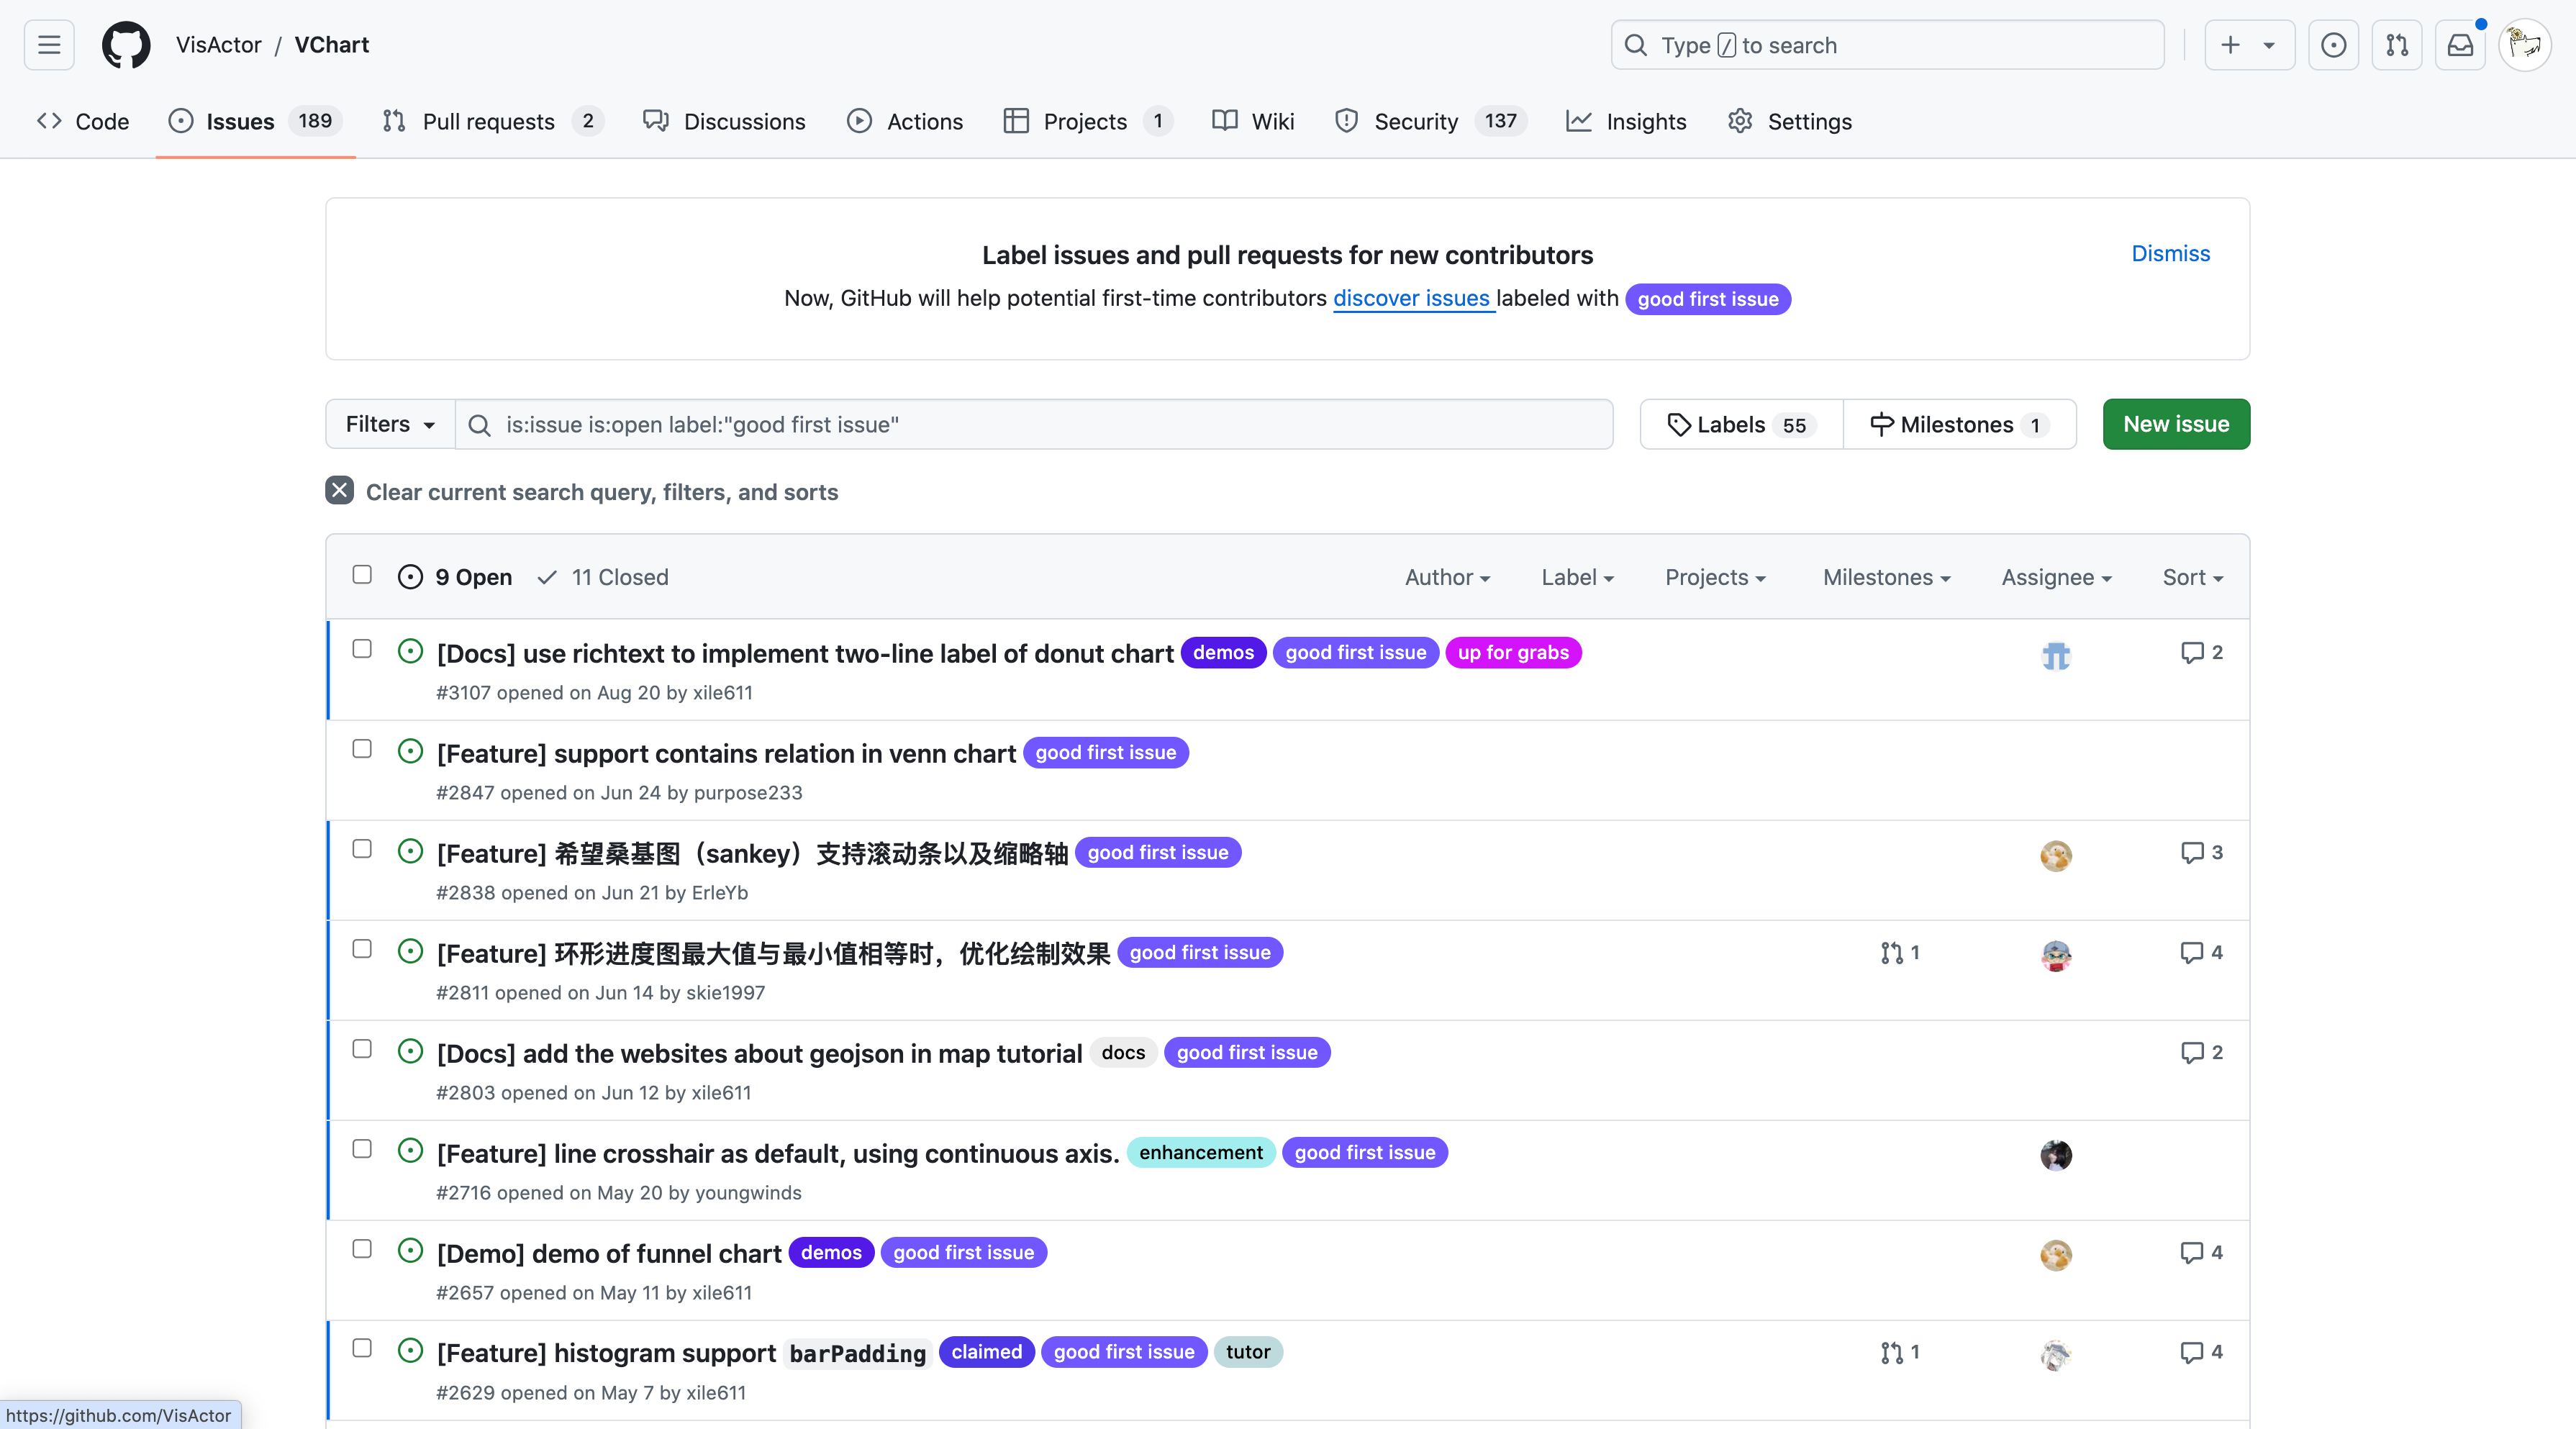Viewport: 2576px width, 1429px height.
Task: Select checkbox for venn chart issue
Action: [x=362, y=749]
